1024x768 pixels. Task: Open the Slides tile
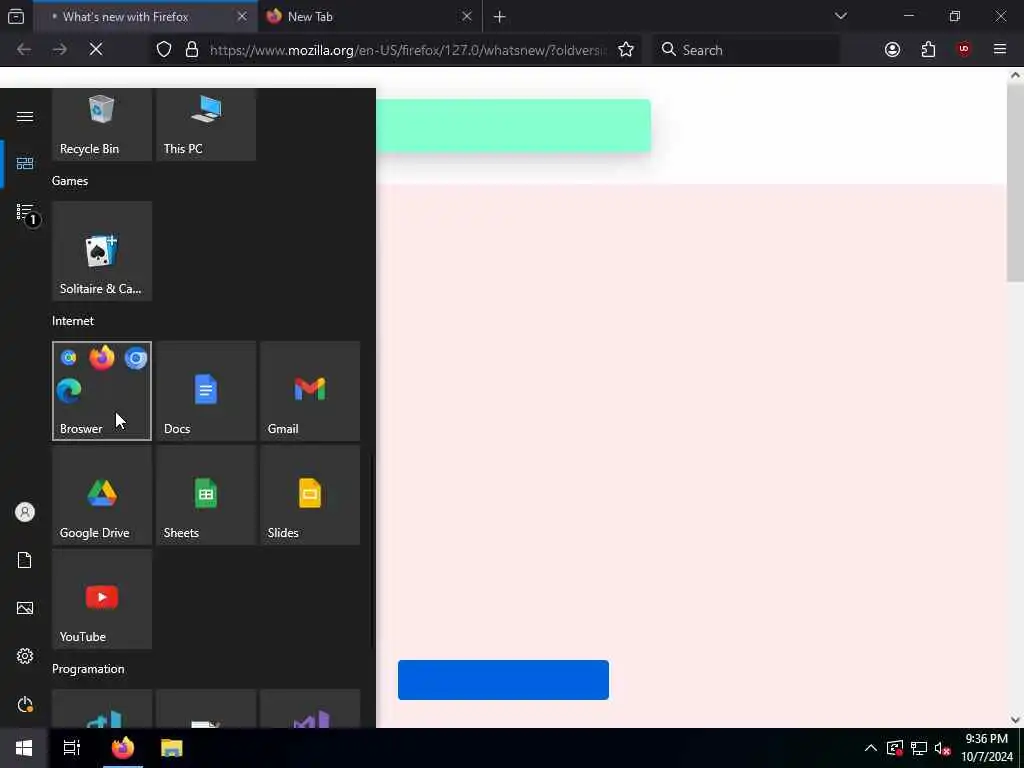click(x=310, y=494)
